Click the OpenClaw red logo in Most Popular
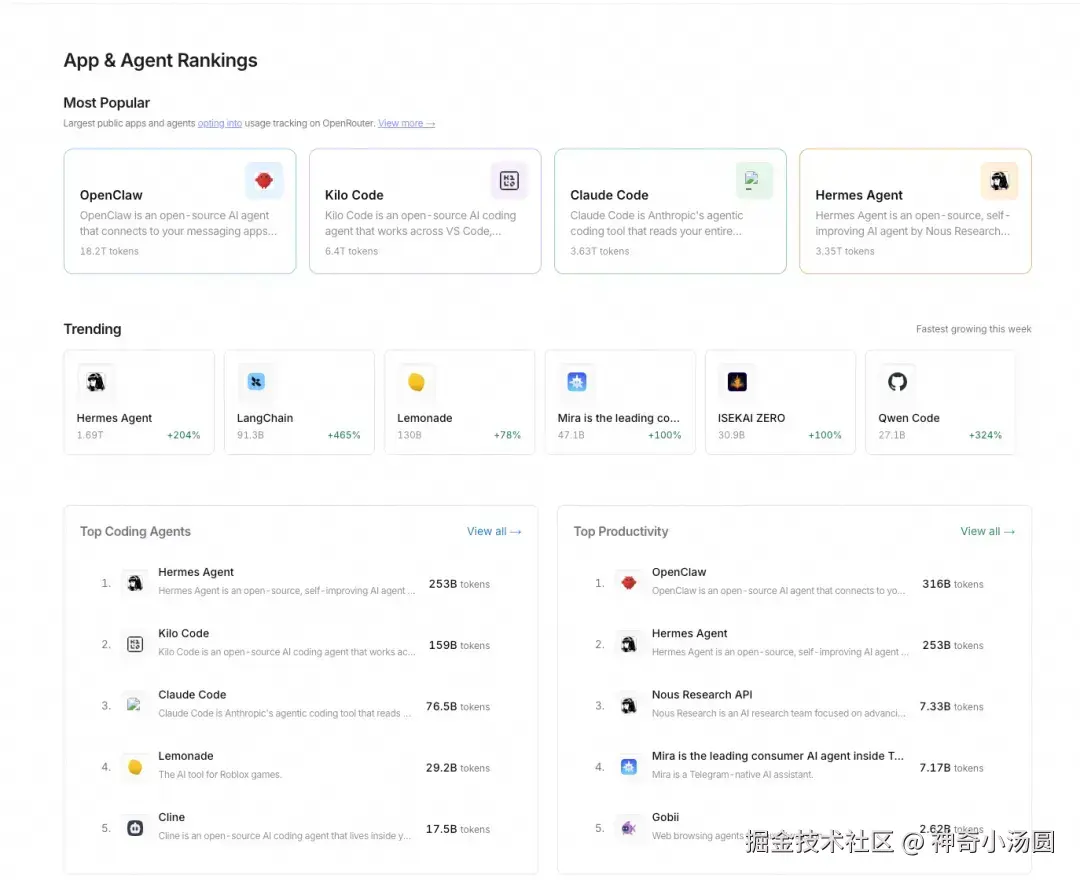 click(264, 180)
